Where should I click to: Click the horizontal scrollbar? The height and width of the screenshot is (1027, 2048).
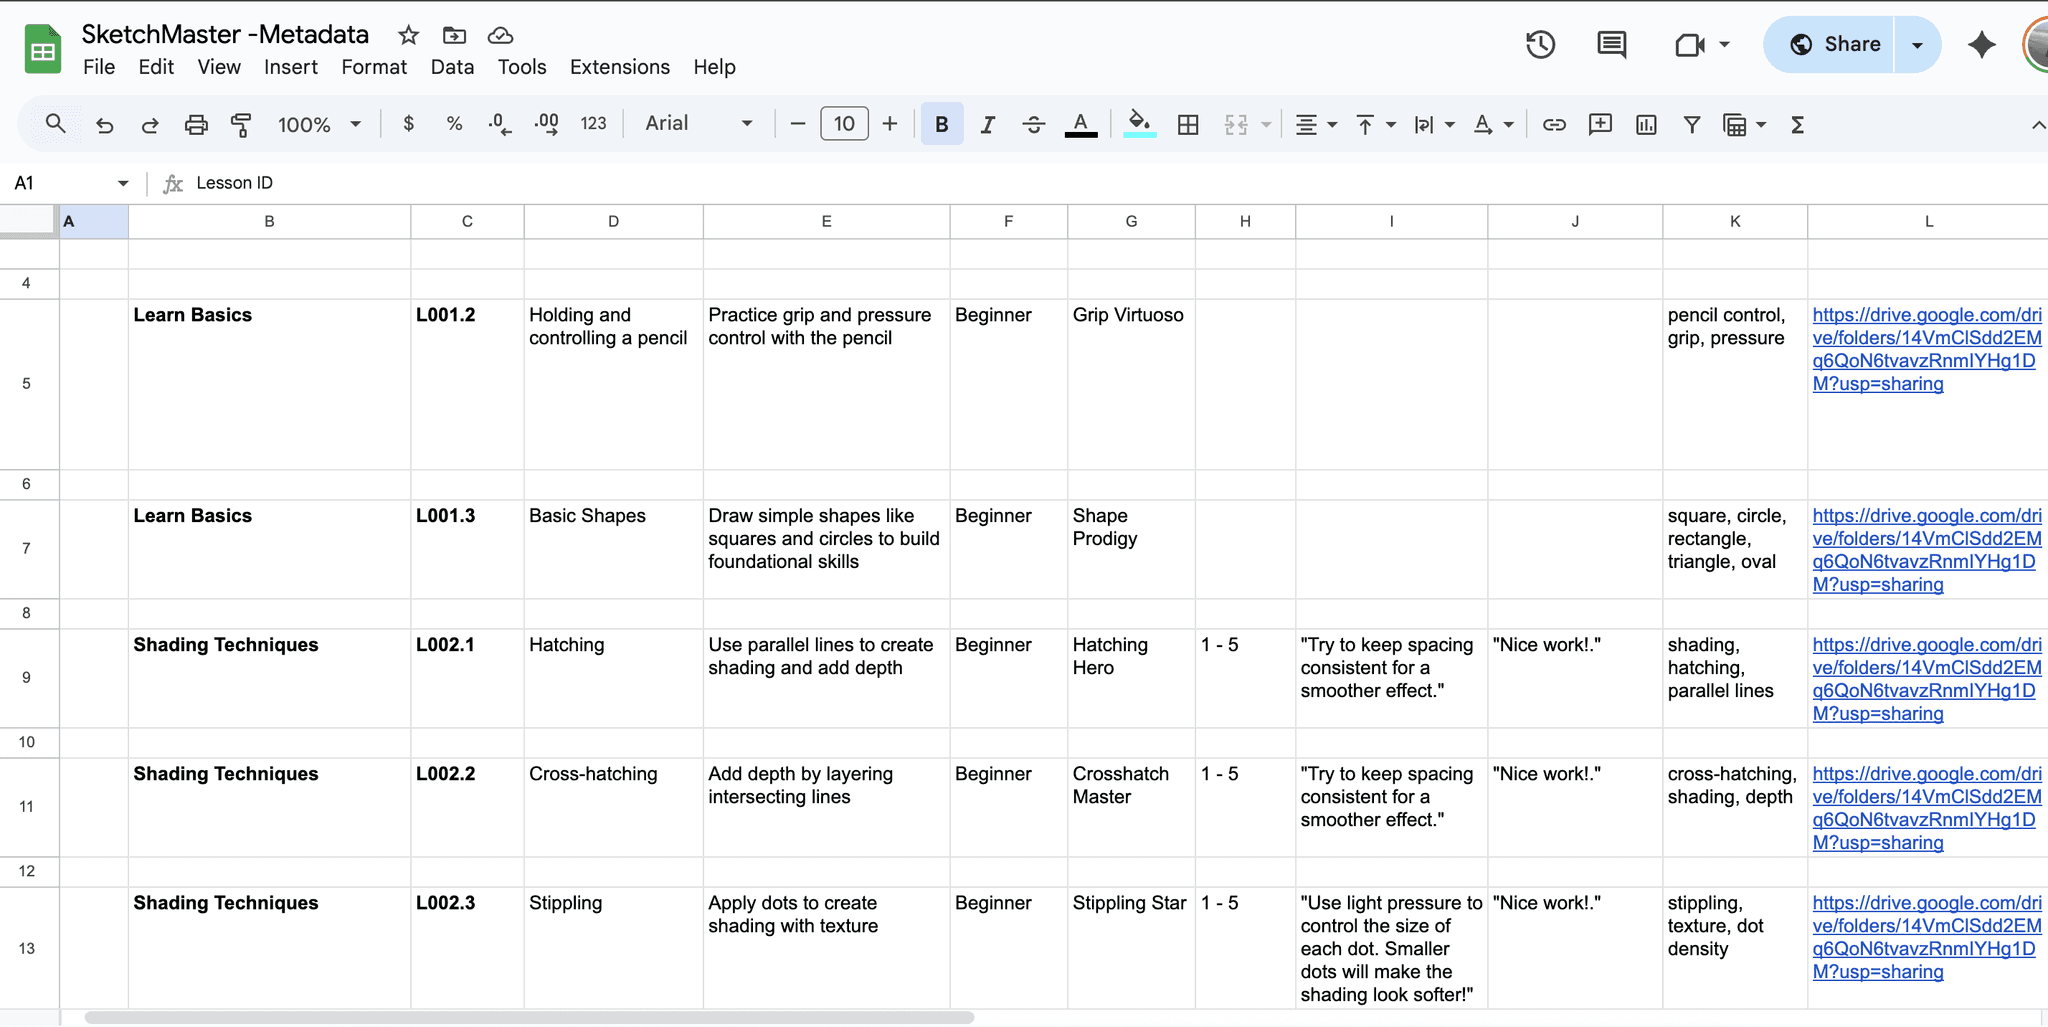[x=530, y=1017]
